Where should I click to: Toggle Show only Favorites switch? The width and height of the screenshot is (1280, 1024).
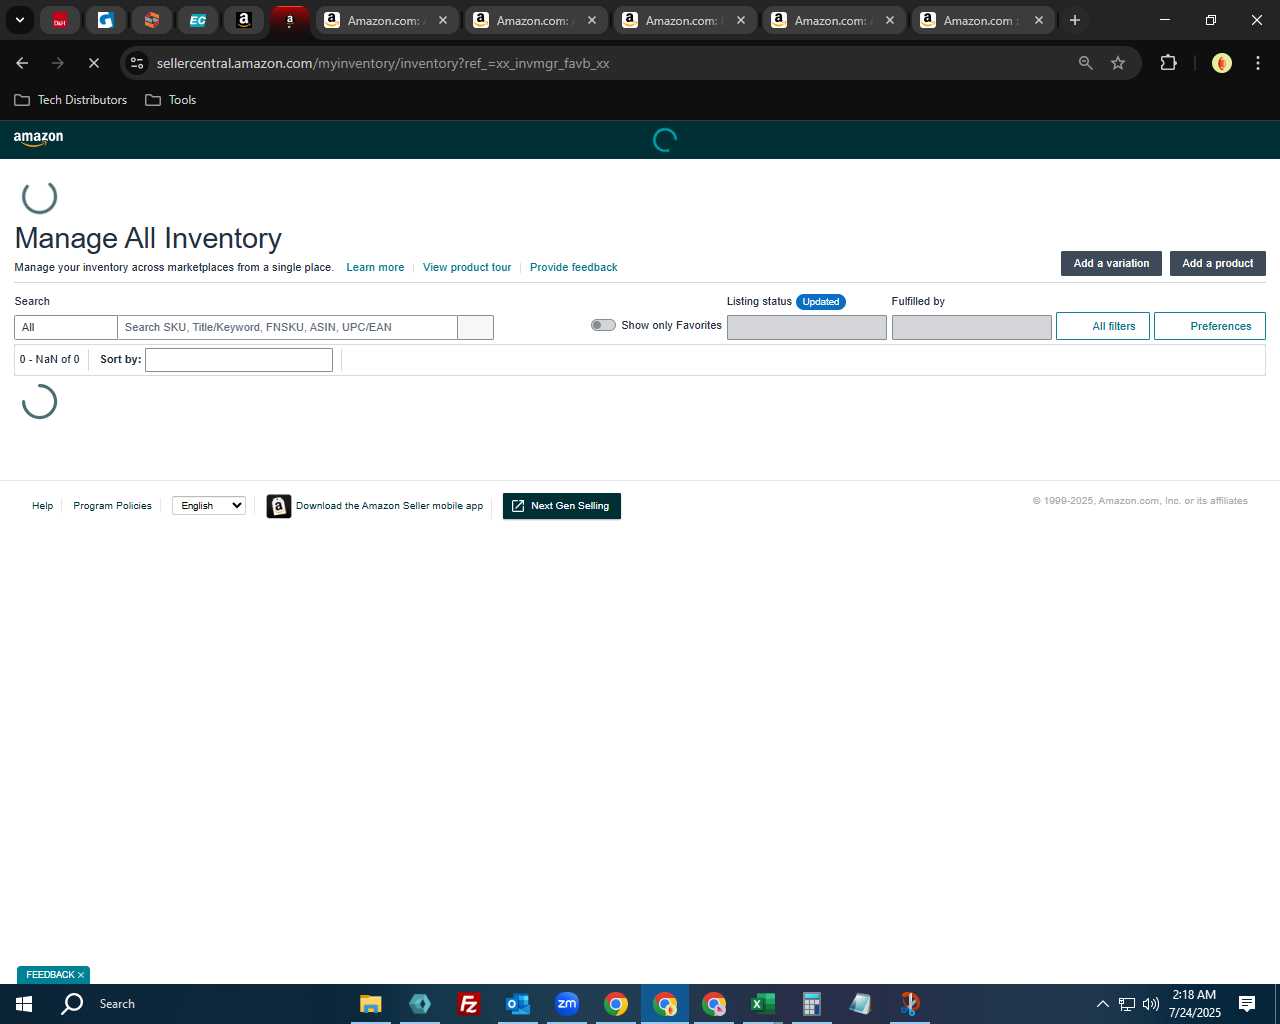click(x=603, y=325)
